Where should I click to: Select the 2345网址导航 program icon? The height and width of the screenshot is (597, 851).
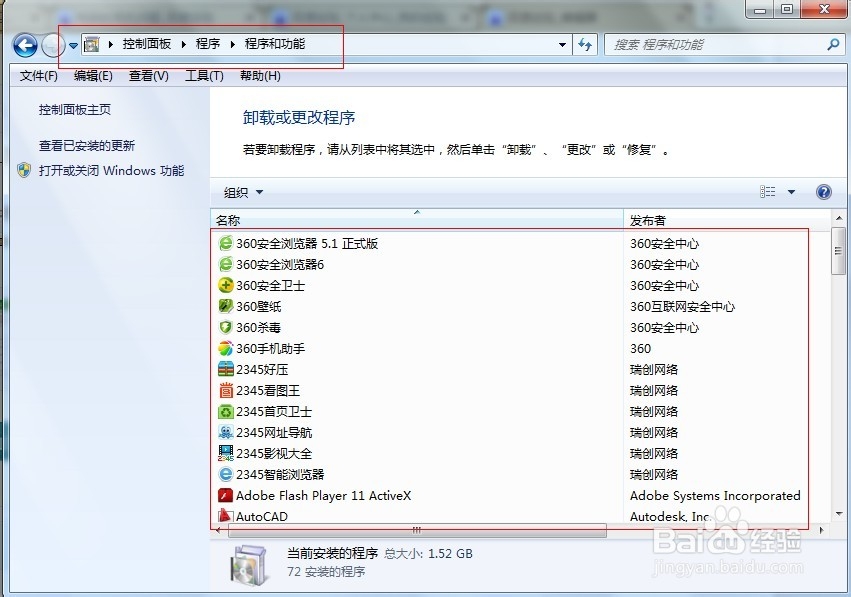[226, 433]
